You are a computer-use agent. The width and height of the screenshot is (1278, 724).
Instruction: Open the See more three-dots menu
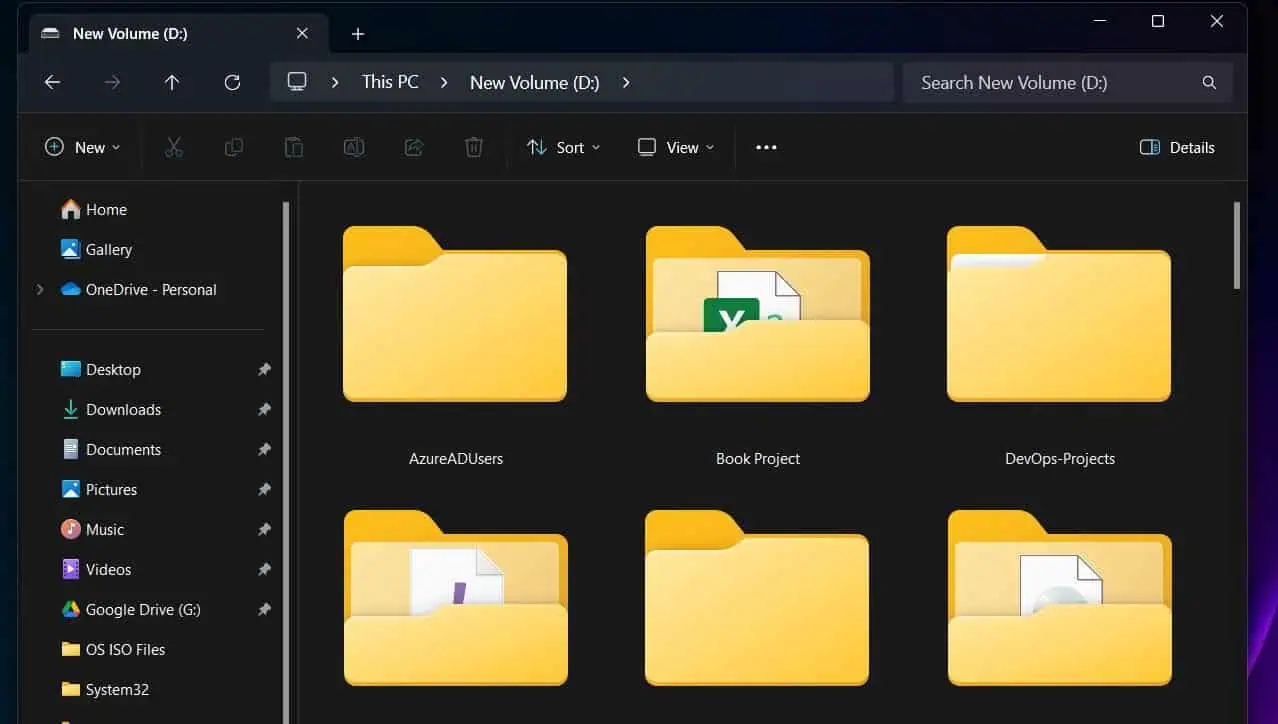click(766, 147)
